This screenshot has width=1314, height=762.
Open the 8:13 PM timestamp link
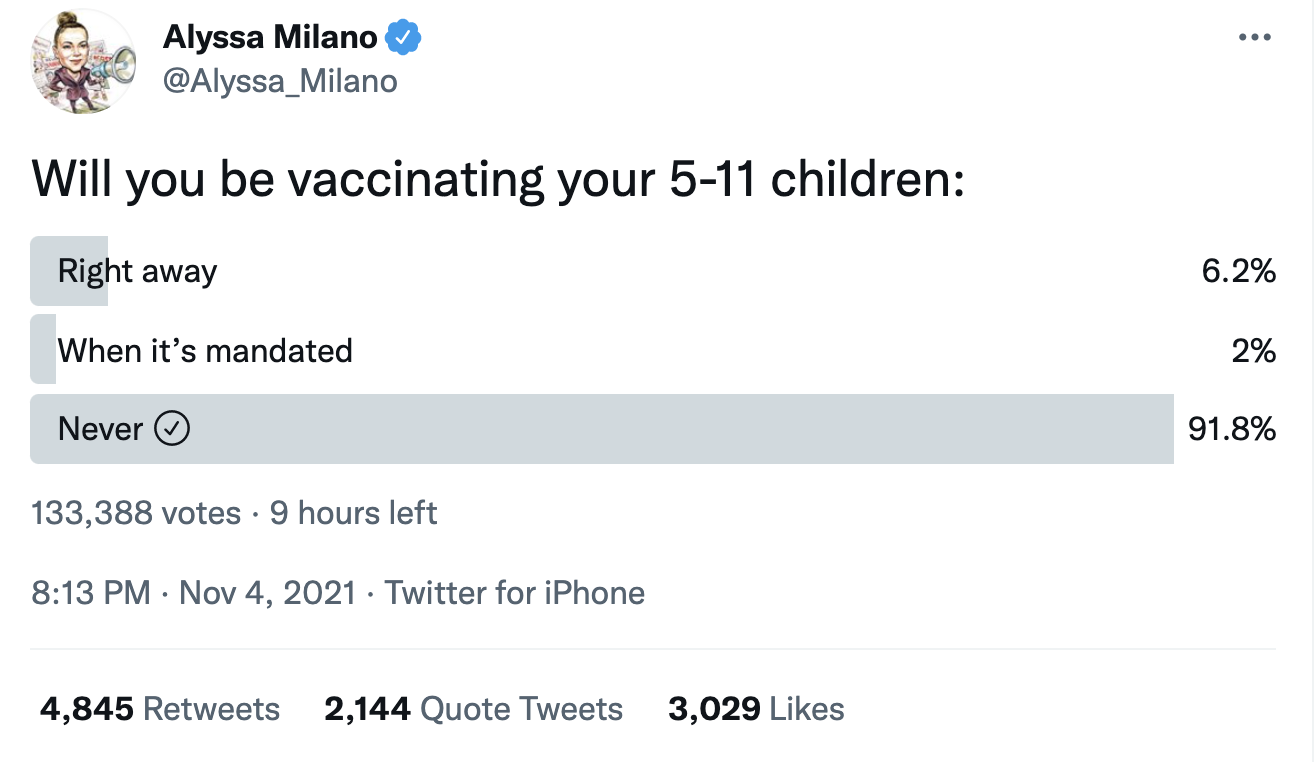coord(91,592)
